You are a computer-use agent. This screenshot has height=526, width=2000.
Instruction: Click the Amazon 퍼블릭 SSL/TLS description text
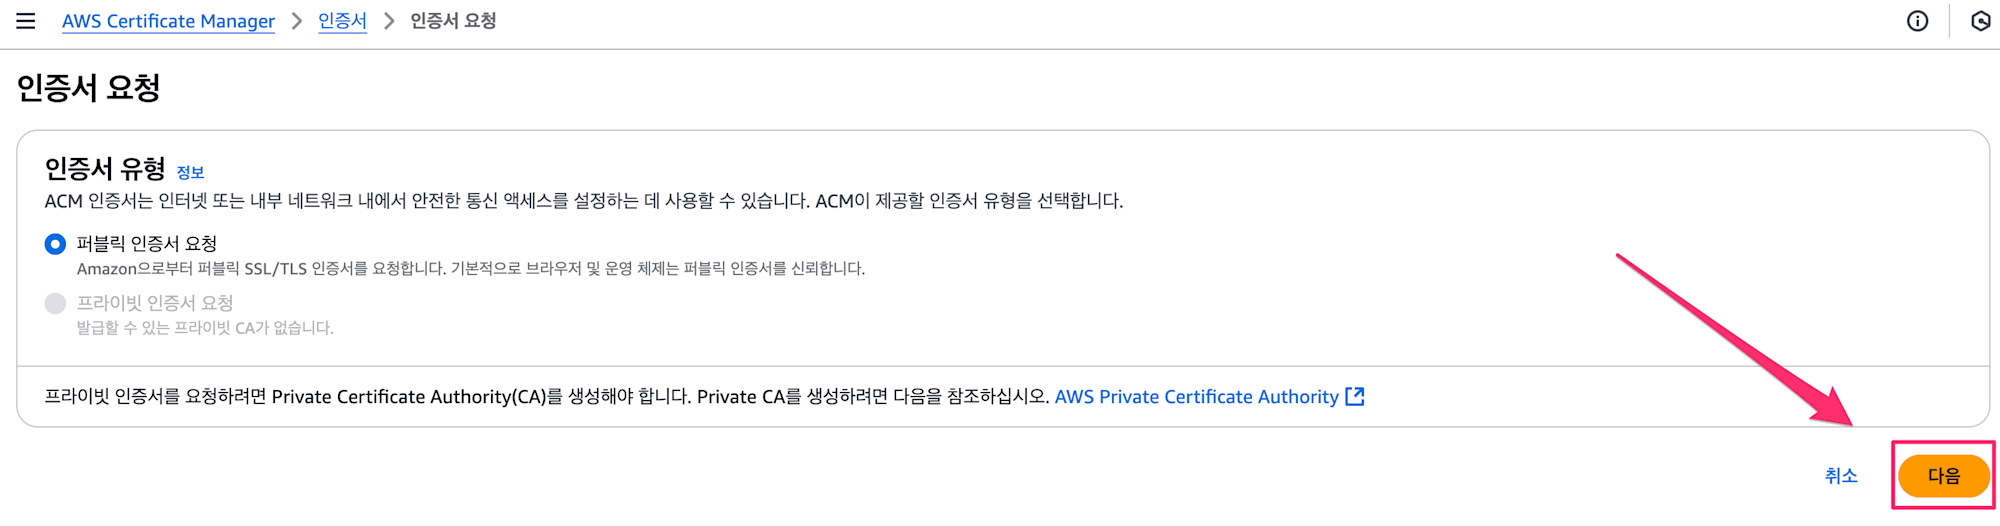pyautogui.click(x=471, y=269)
